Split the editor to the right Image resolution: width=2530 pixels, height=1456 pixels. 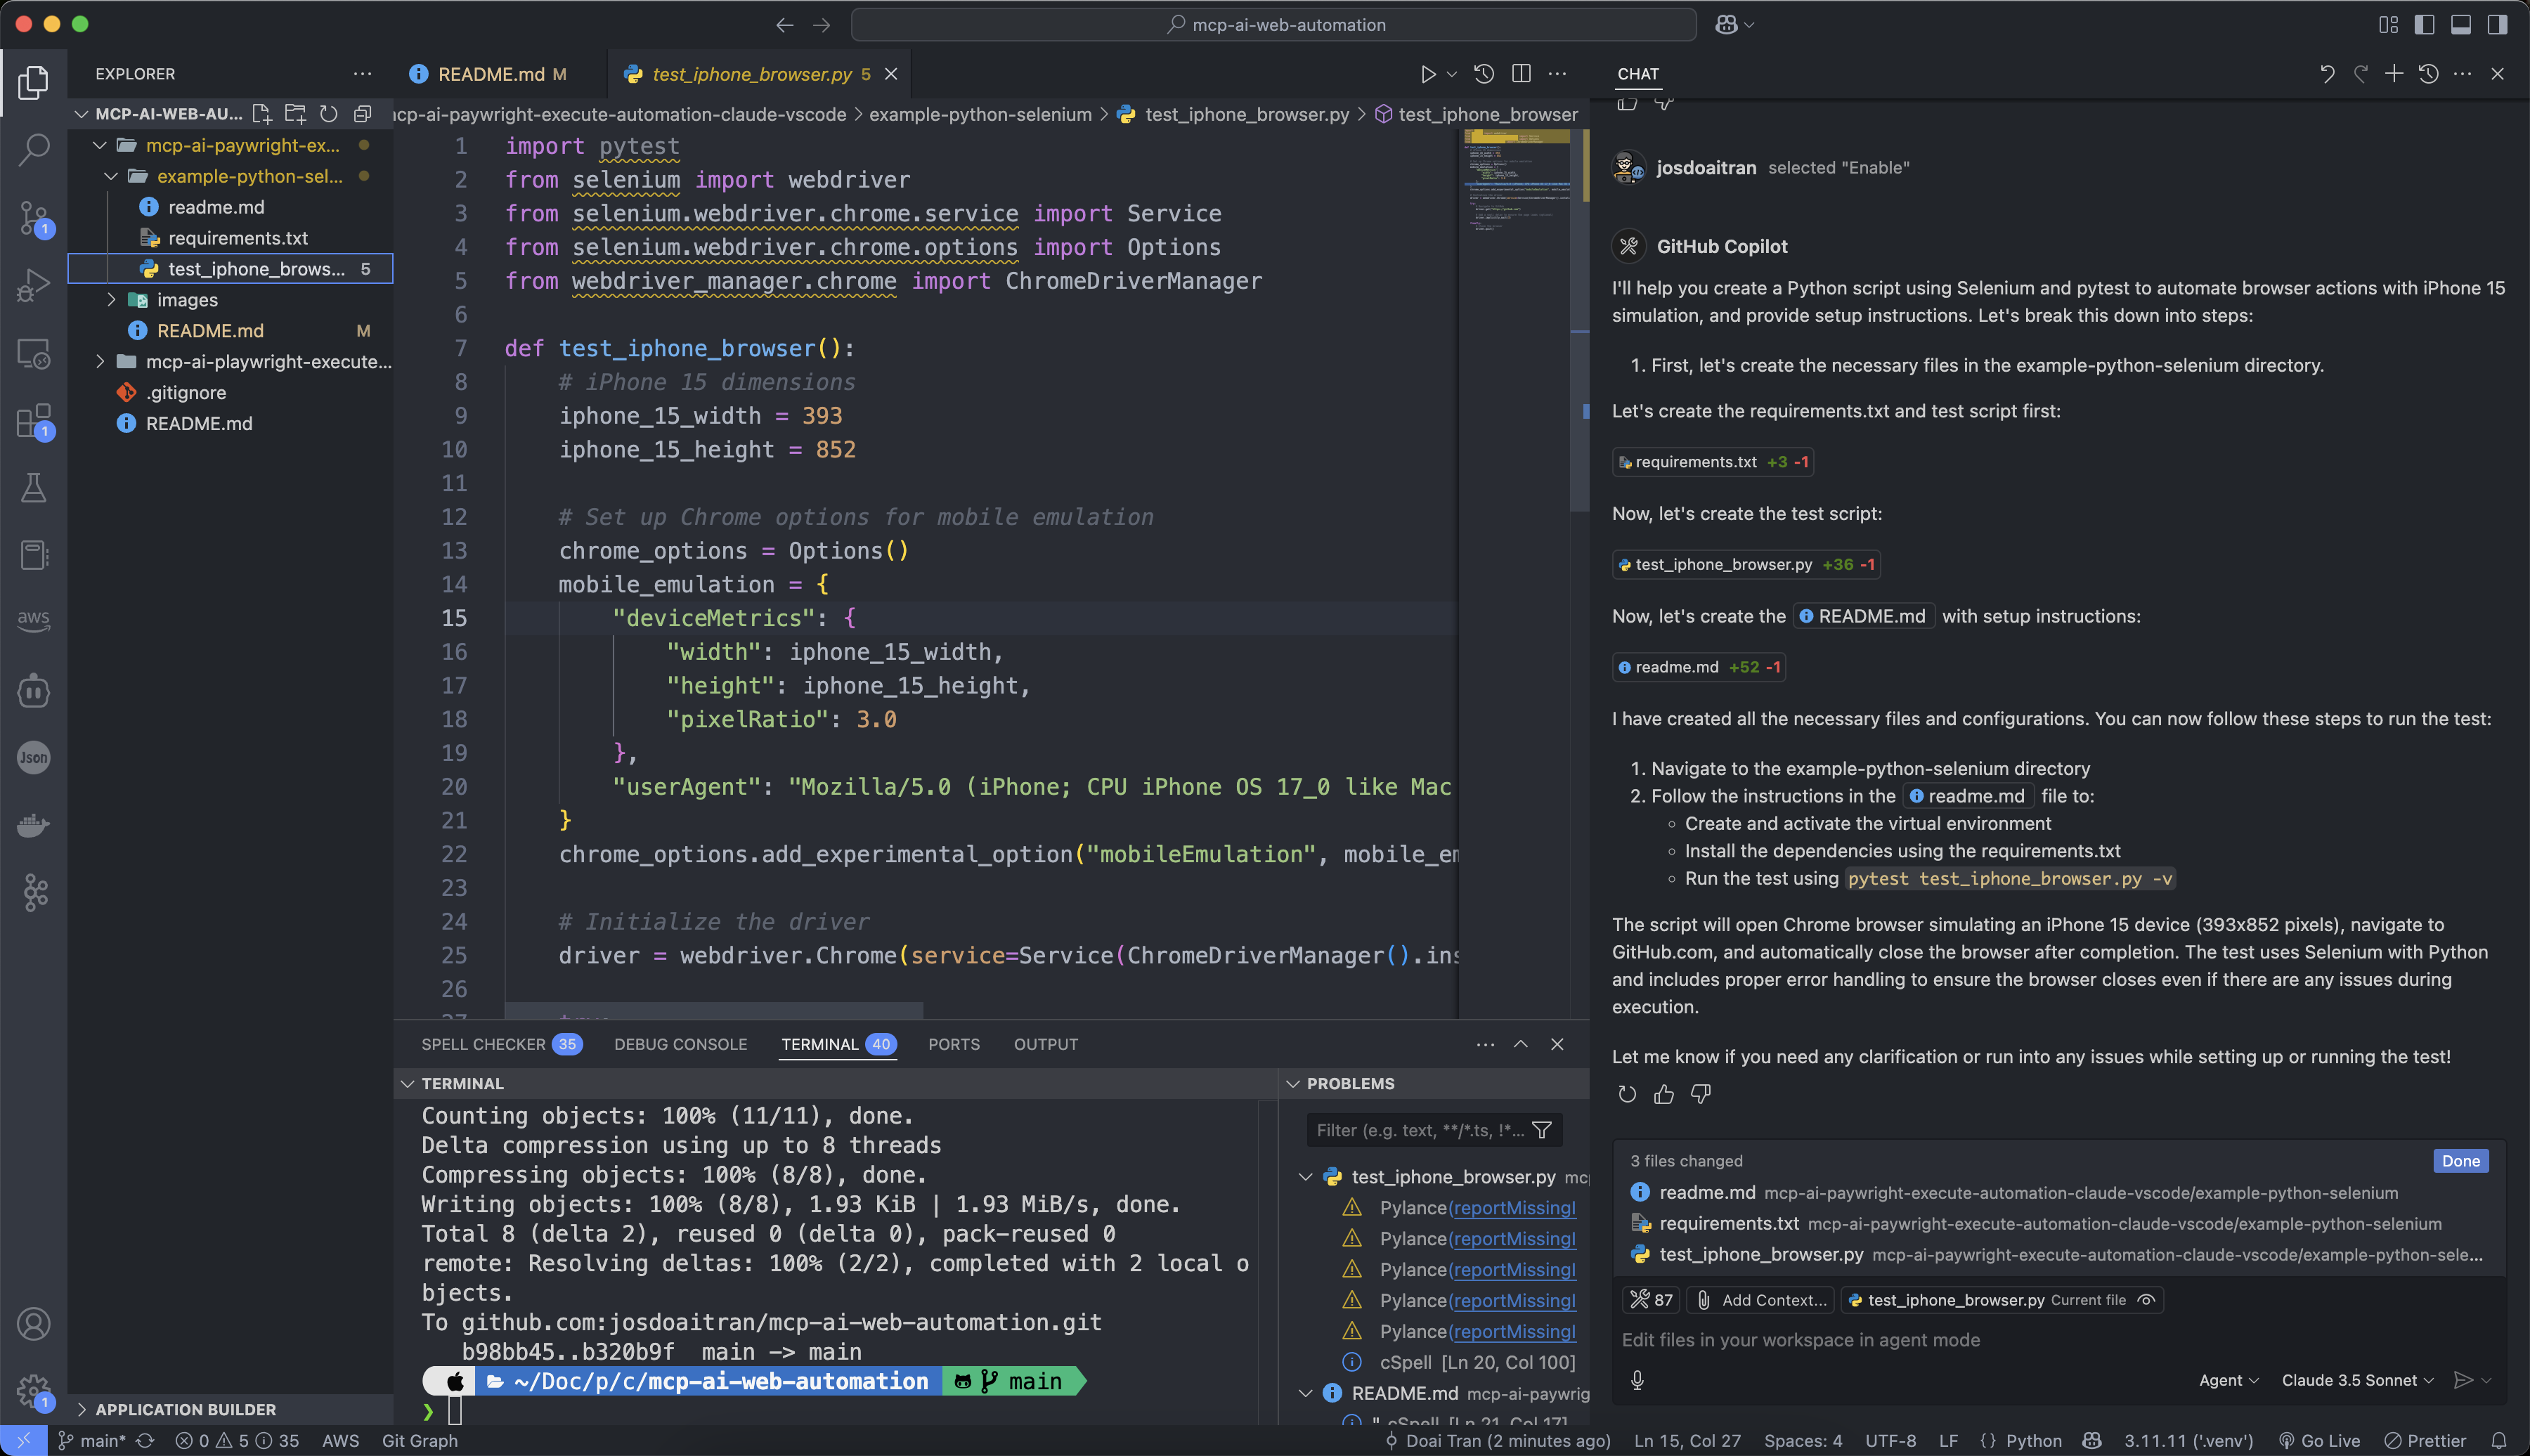point(1521,74)
